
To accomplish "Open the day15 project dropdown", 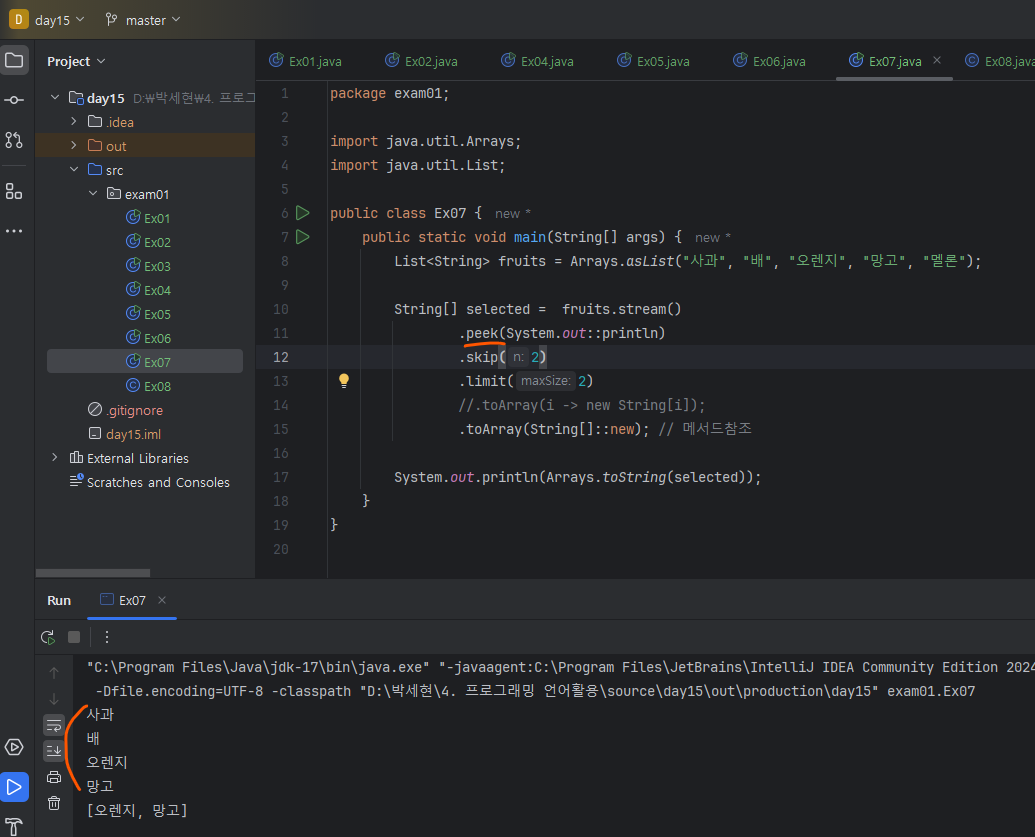I will (60, 20).
